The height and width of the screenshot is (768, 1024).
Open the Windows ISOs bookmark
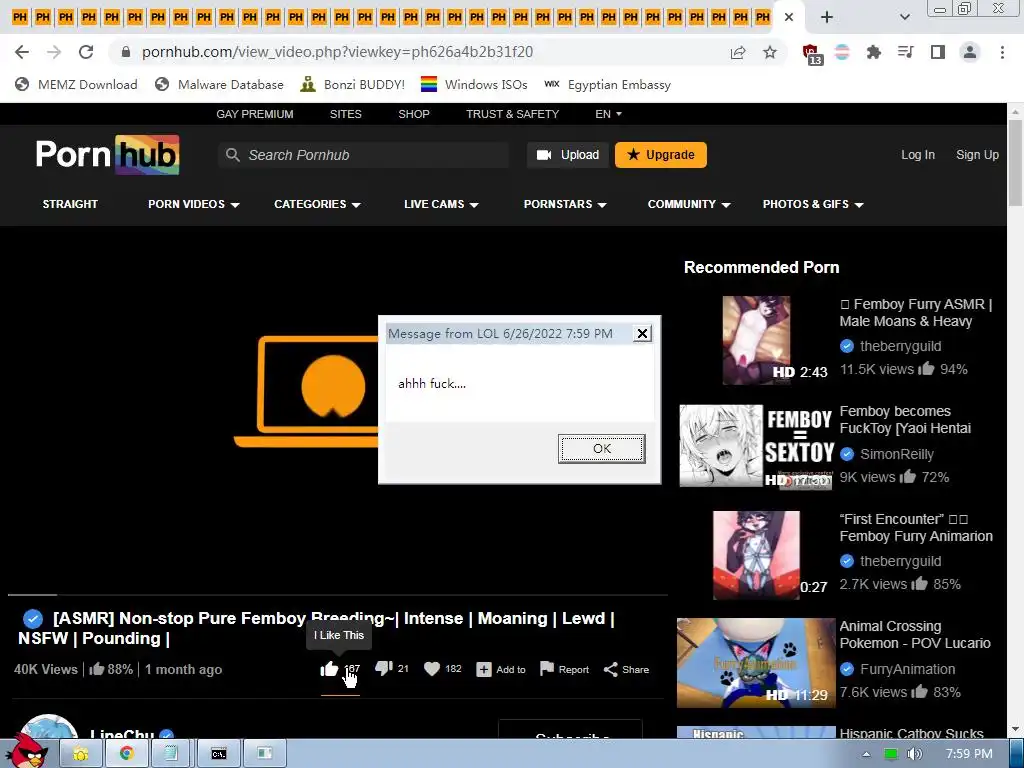coord(474,84)
